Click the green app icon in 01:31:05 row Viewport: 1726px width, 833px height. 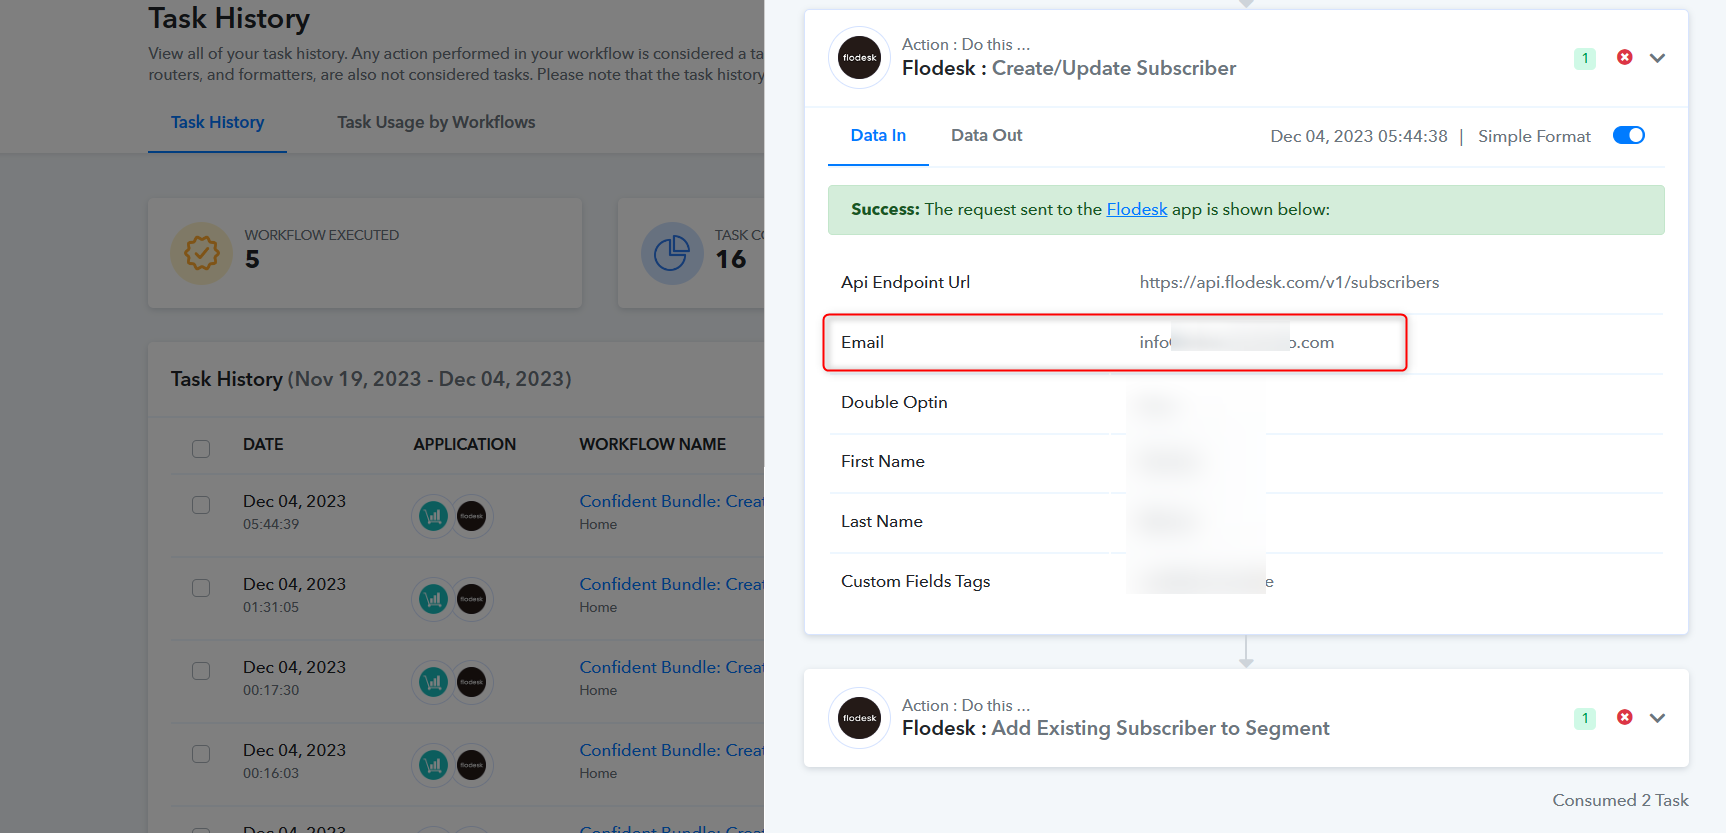433,599
